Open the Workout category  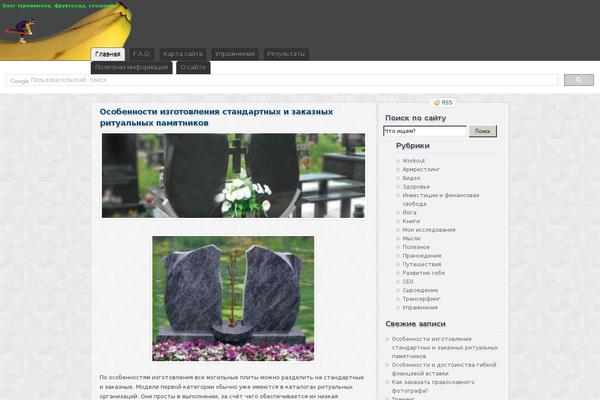point(413,161)
